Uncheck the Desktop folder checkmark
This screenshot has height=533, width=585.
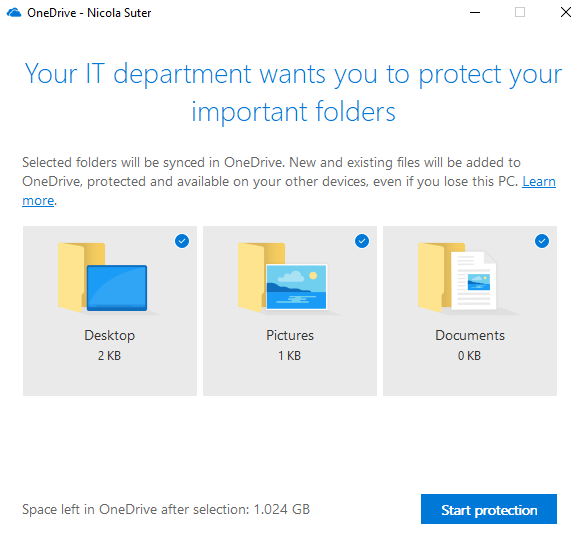click(x=182, y=241)
